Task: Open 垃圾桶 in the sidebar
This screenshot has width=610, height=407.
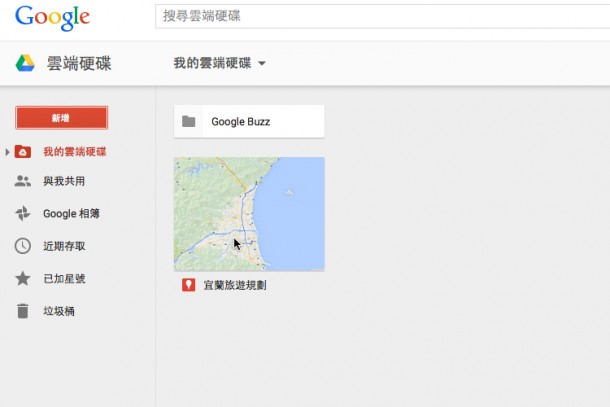Action: coord(59,311)
